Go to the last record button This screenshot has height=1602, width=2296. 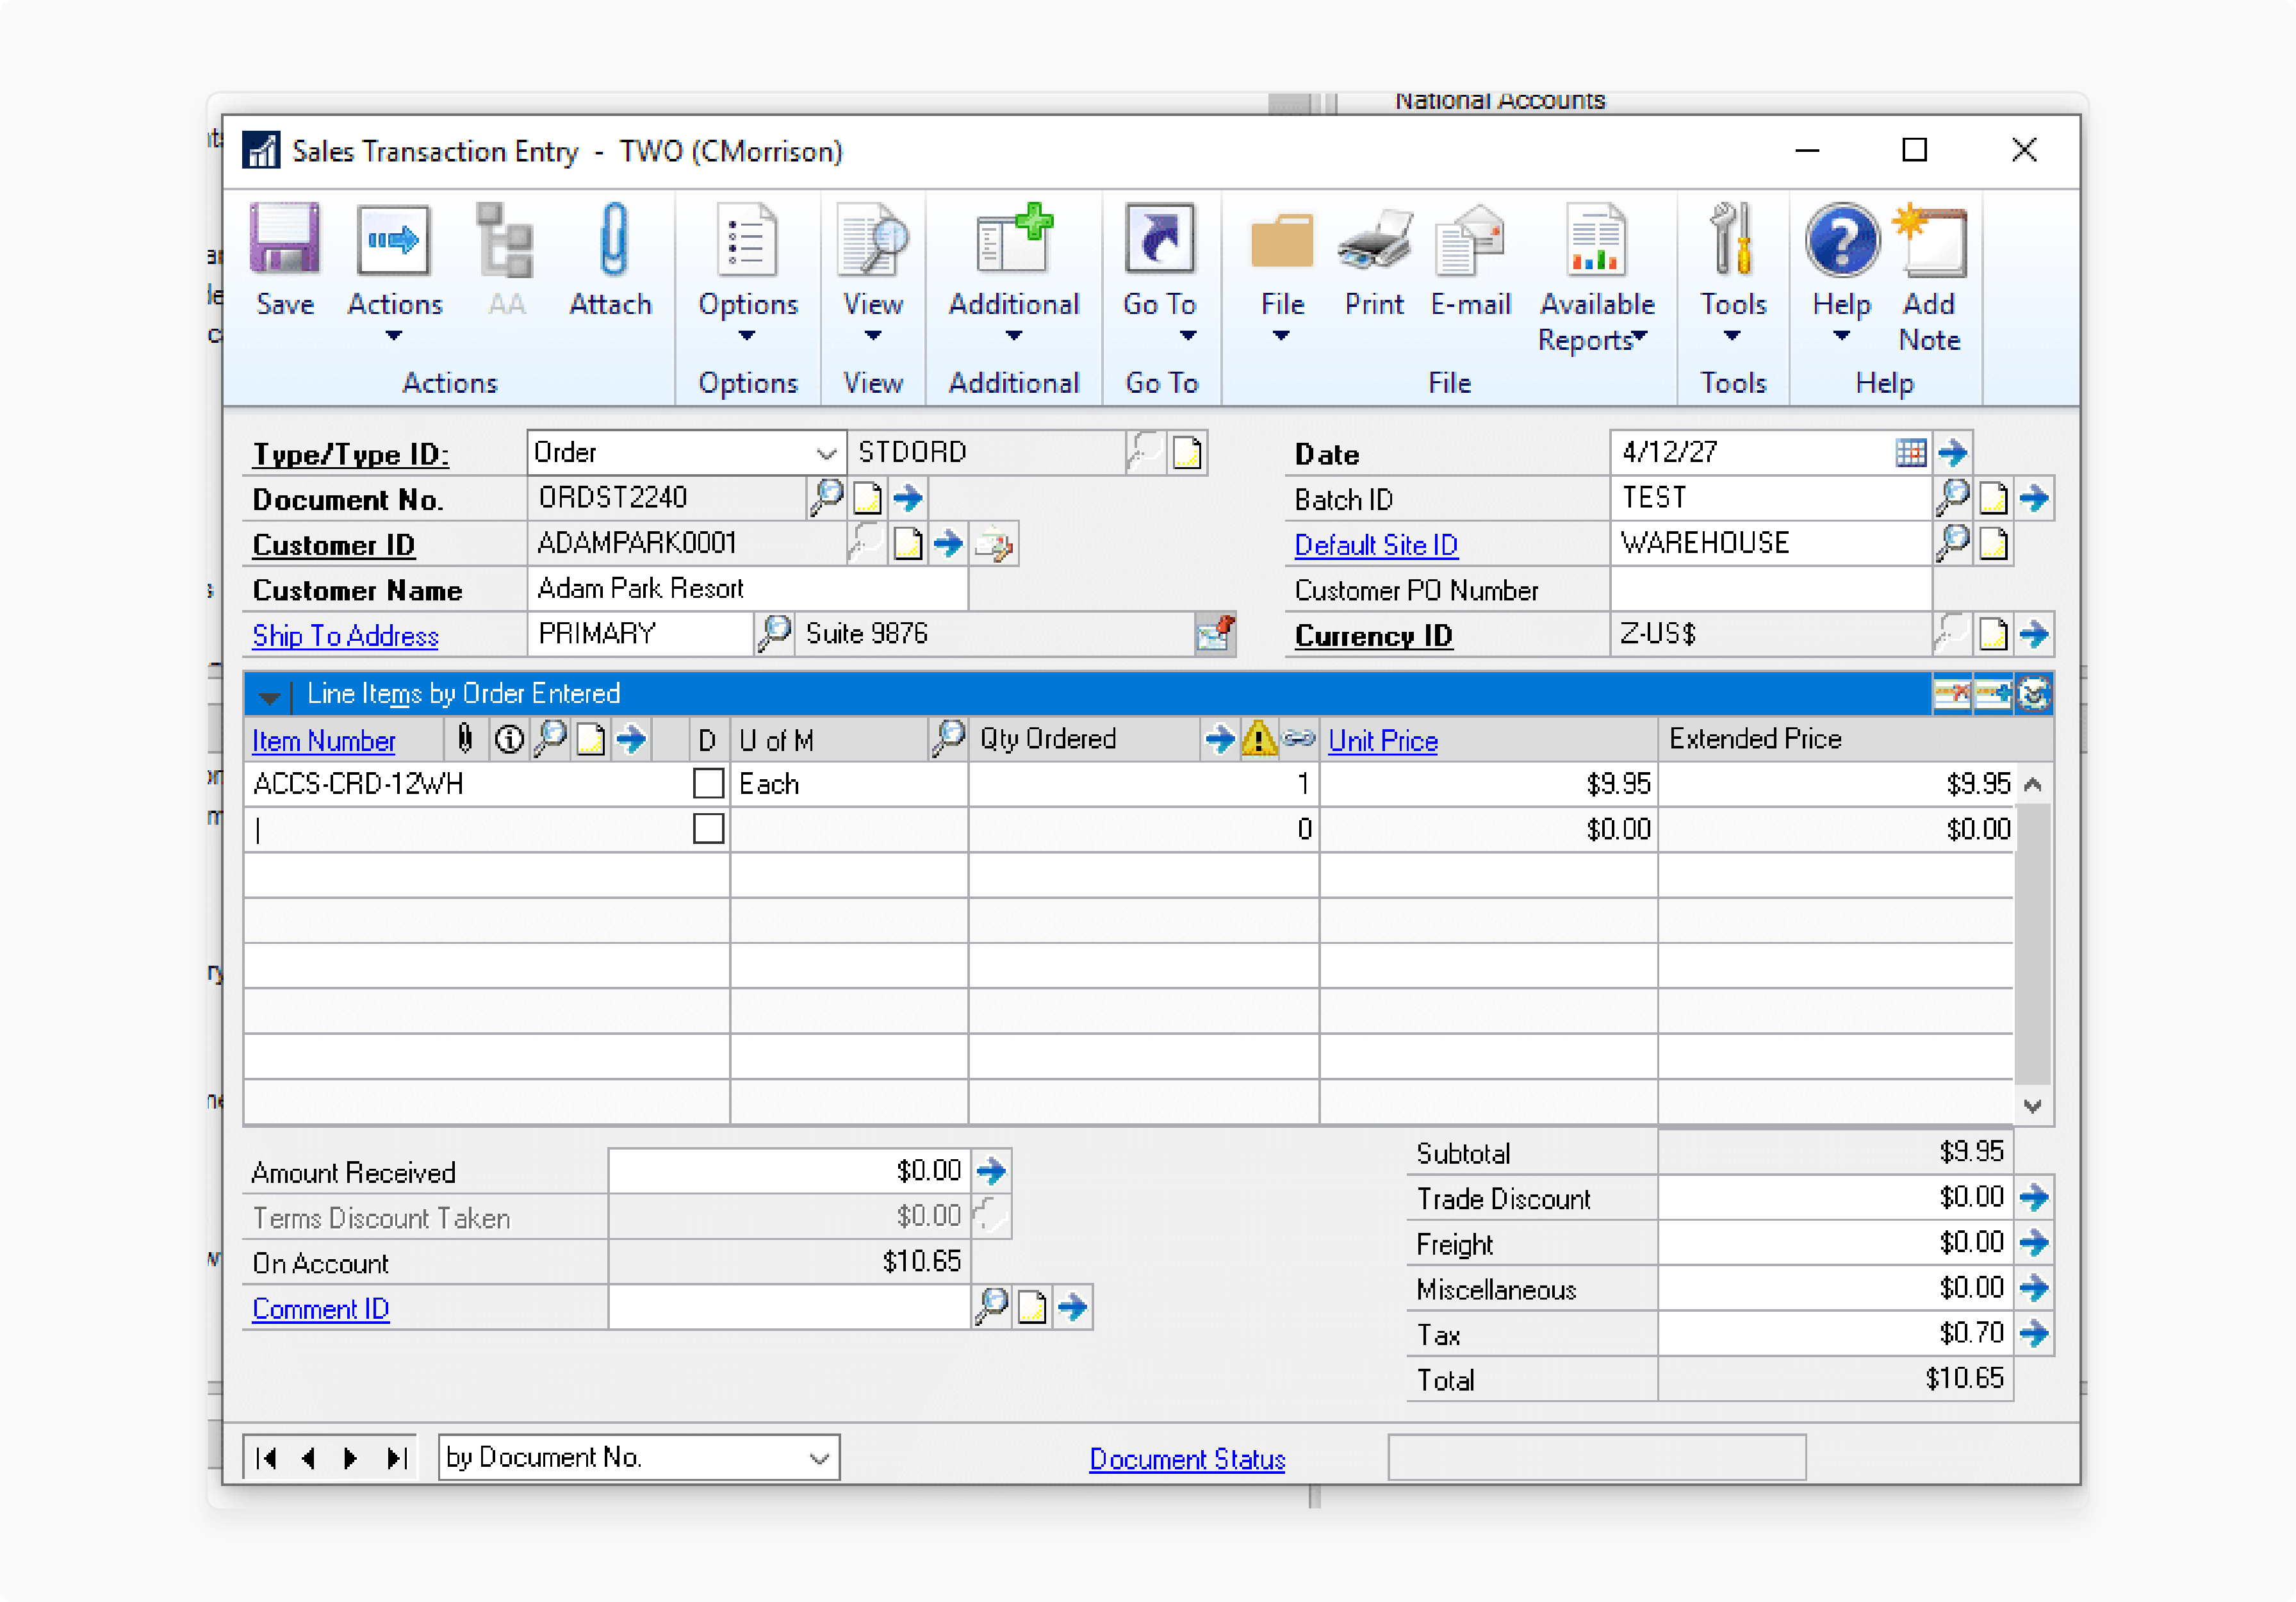pos(396,1458)
